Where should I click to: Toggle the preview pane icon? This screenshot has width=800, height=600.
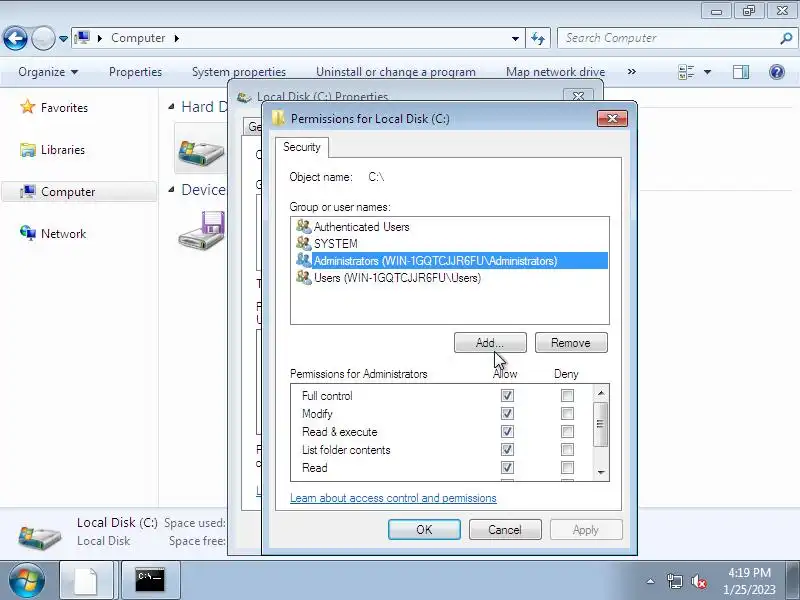741,72
